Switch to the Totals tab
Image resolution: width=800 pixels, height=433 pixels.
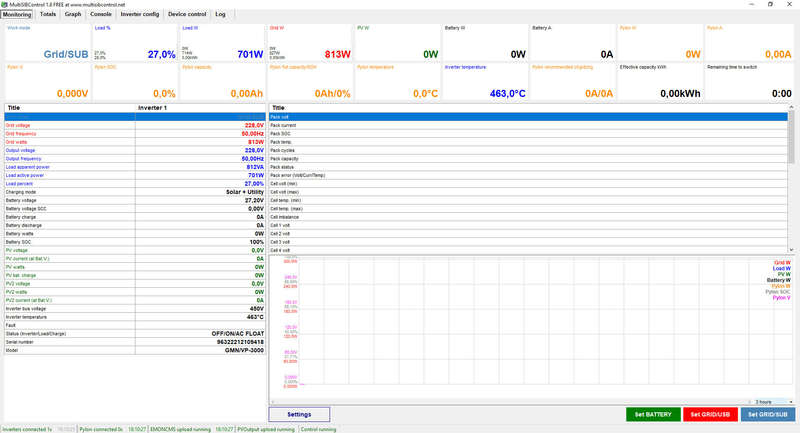48,14
